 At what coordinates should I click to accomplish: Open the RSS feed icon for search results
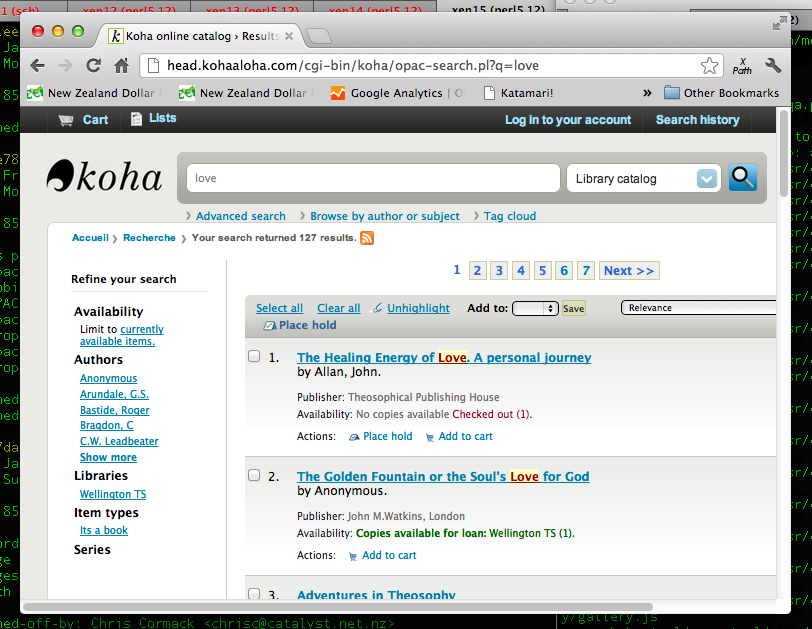click(x=367, y=238)
